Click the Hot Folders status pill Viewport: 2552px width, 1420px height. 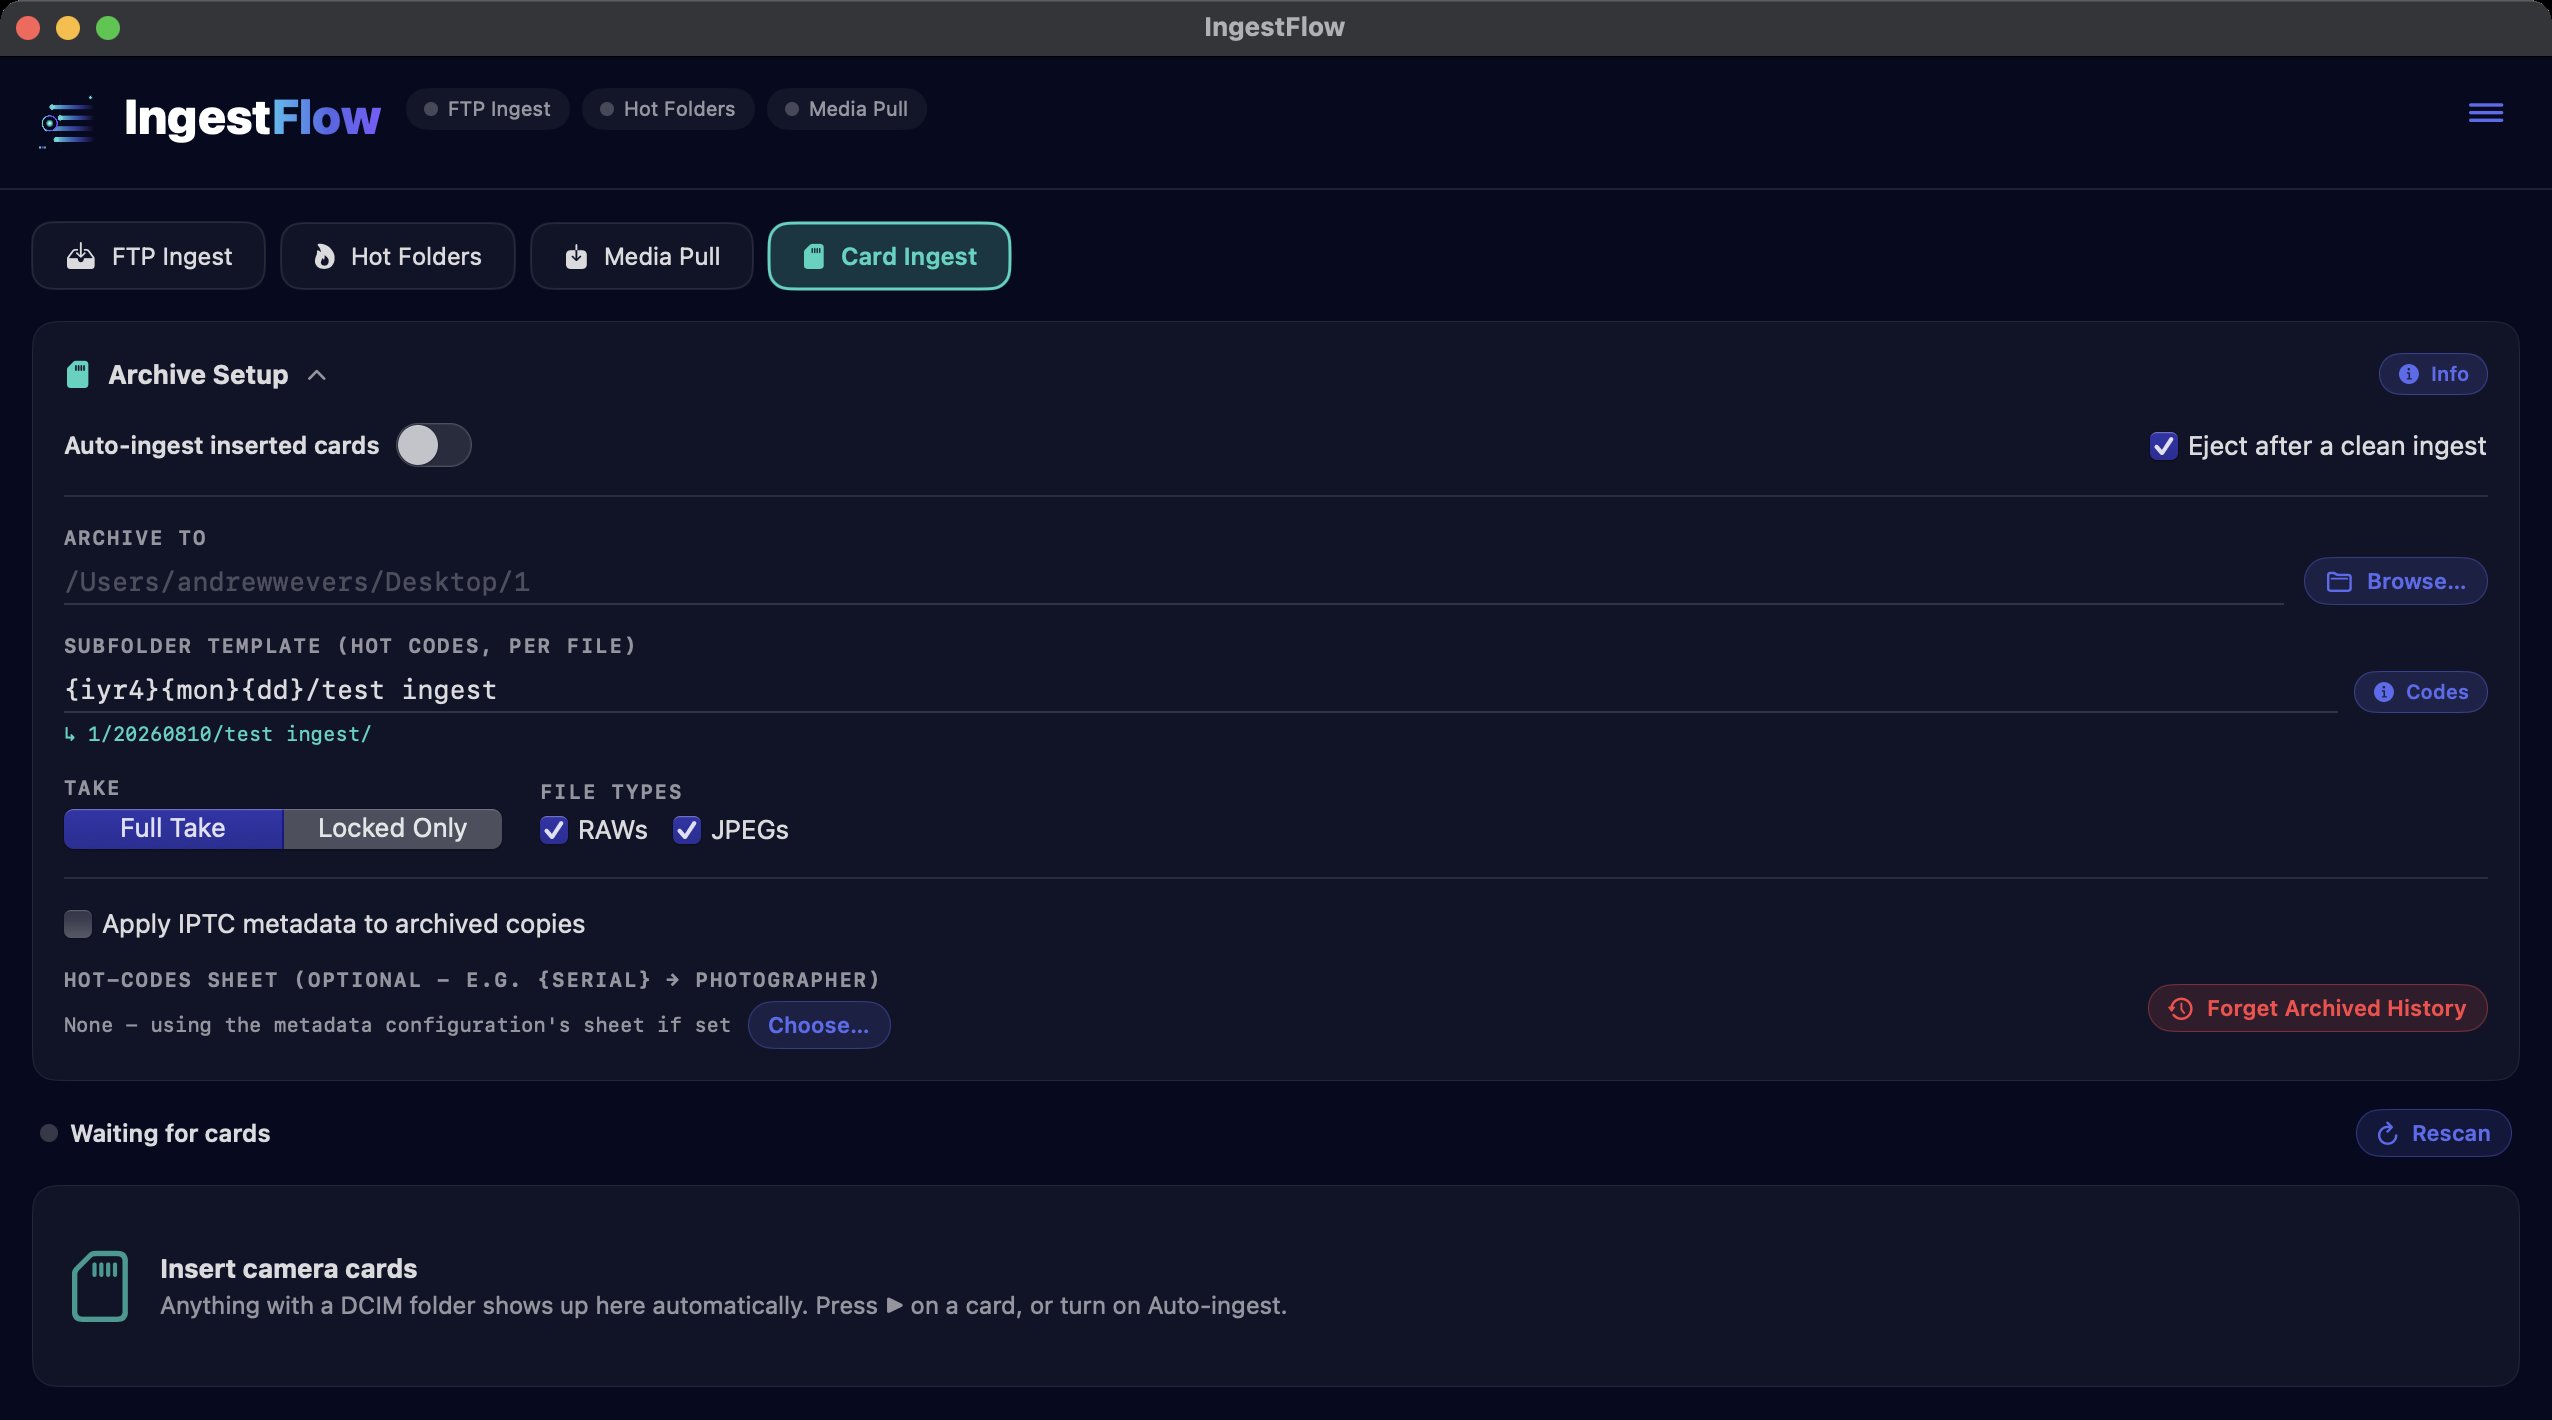click(x=668, y=109)
